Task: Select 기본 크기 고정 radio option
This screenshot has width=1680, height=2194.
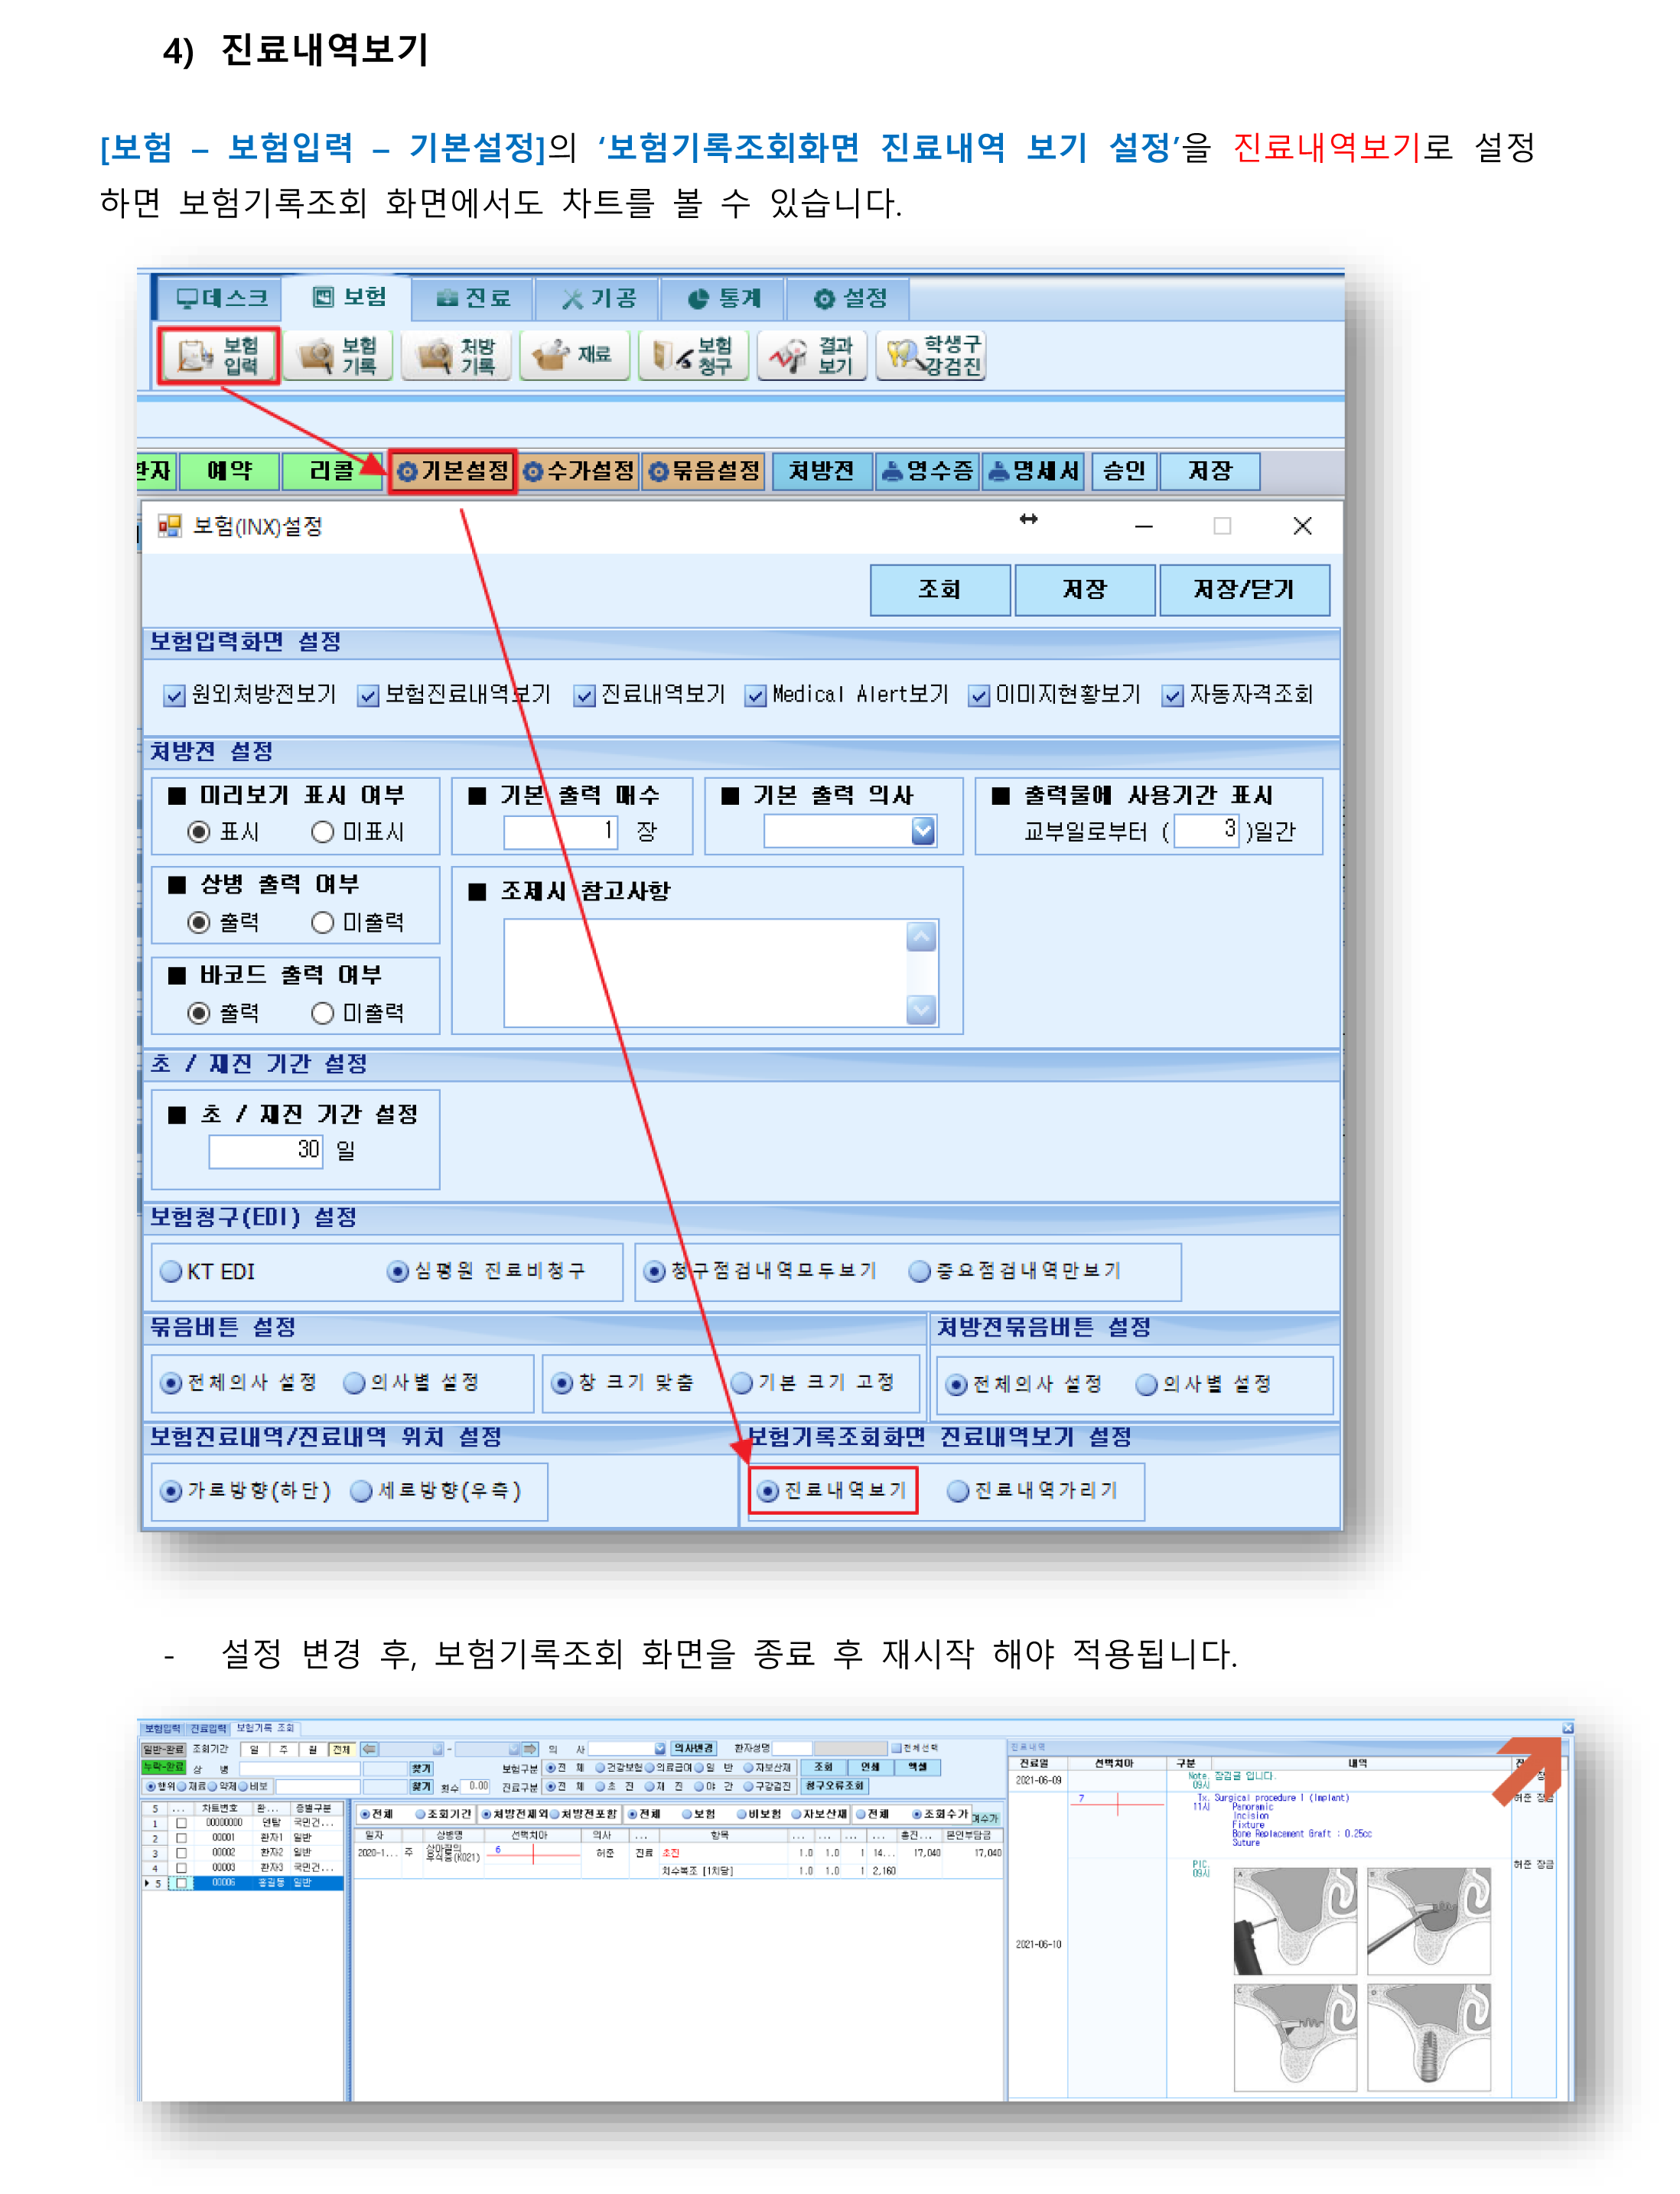Action: tap(741, 1382)
